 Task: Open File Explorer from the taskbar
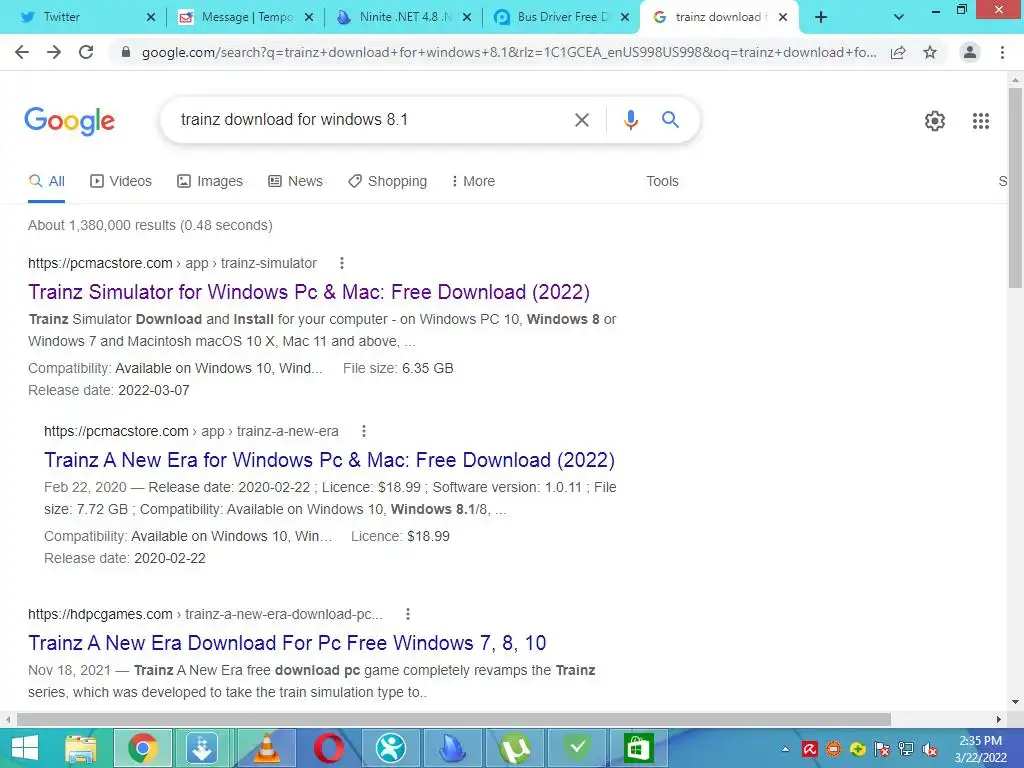(x=80, y=748)
